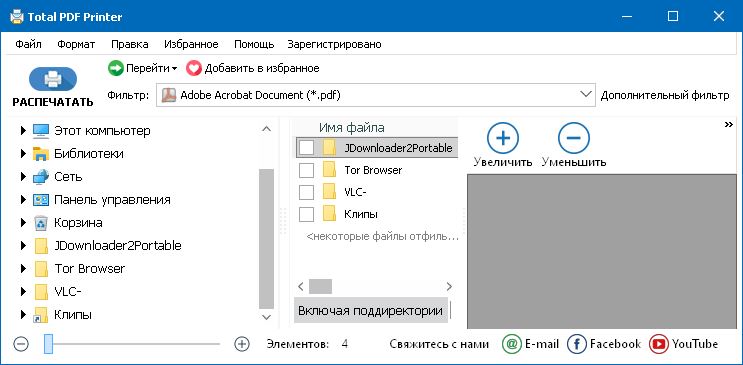The image size is (743, 365).
Task: Expand the Панель управления tree node
Action: point(23,200)
